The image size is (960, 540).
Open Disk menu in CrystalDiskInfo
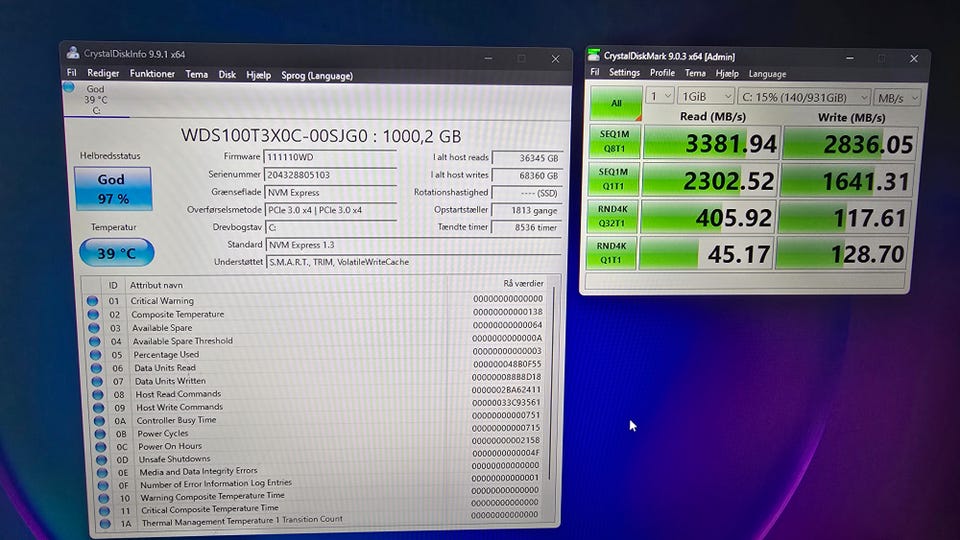(x=227, y=75)
